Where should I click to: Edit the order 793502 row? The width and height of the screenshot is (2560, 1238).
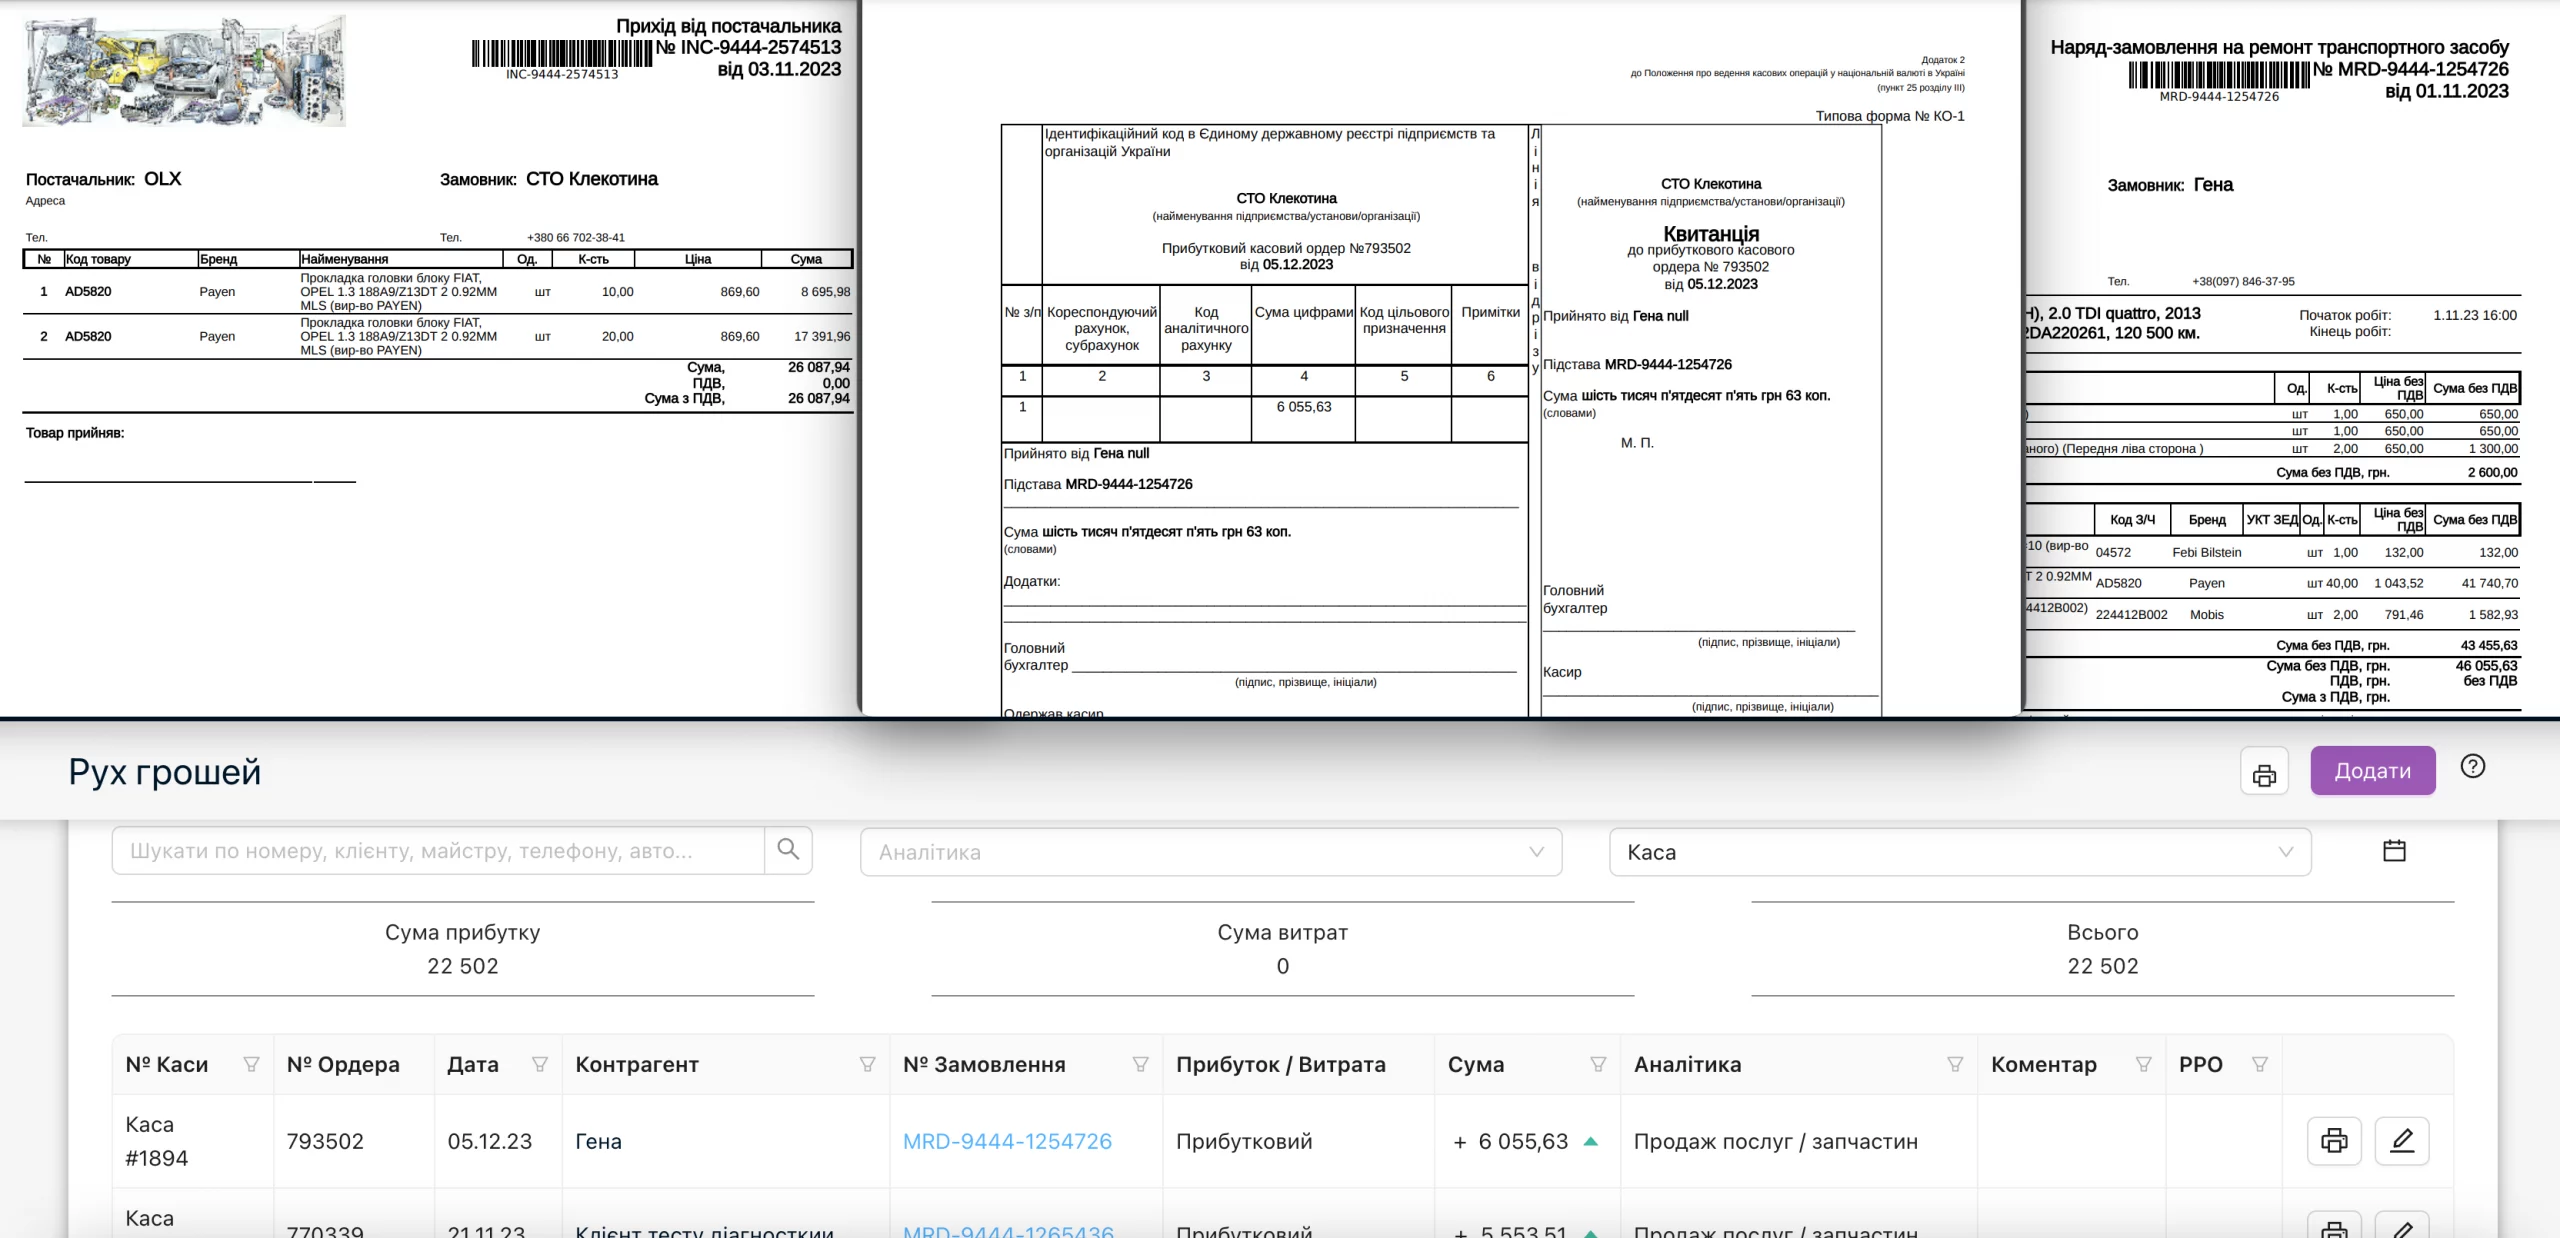click(x=2402, y=1141)
